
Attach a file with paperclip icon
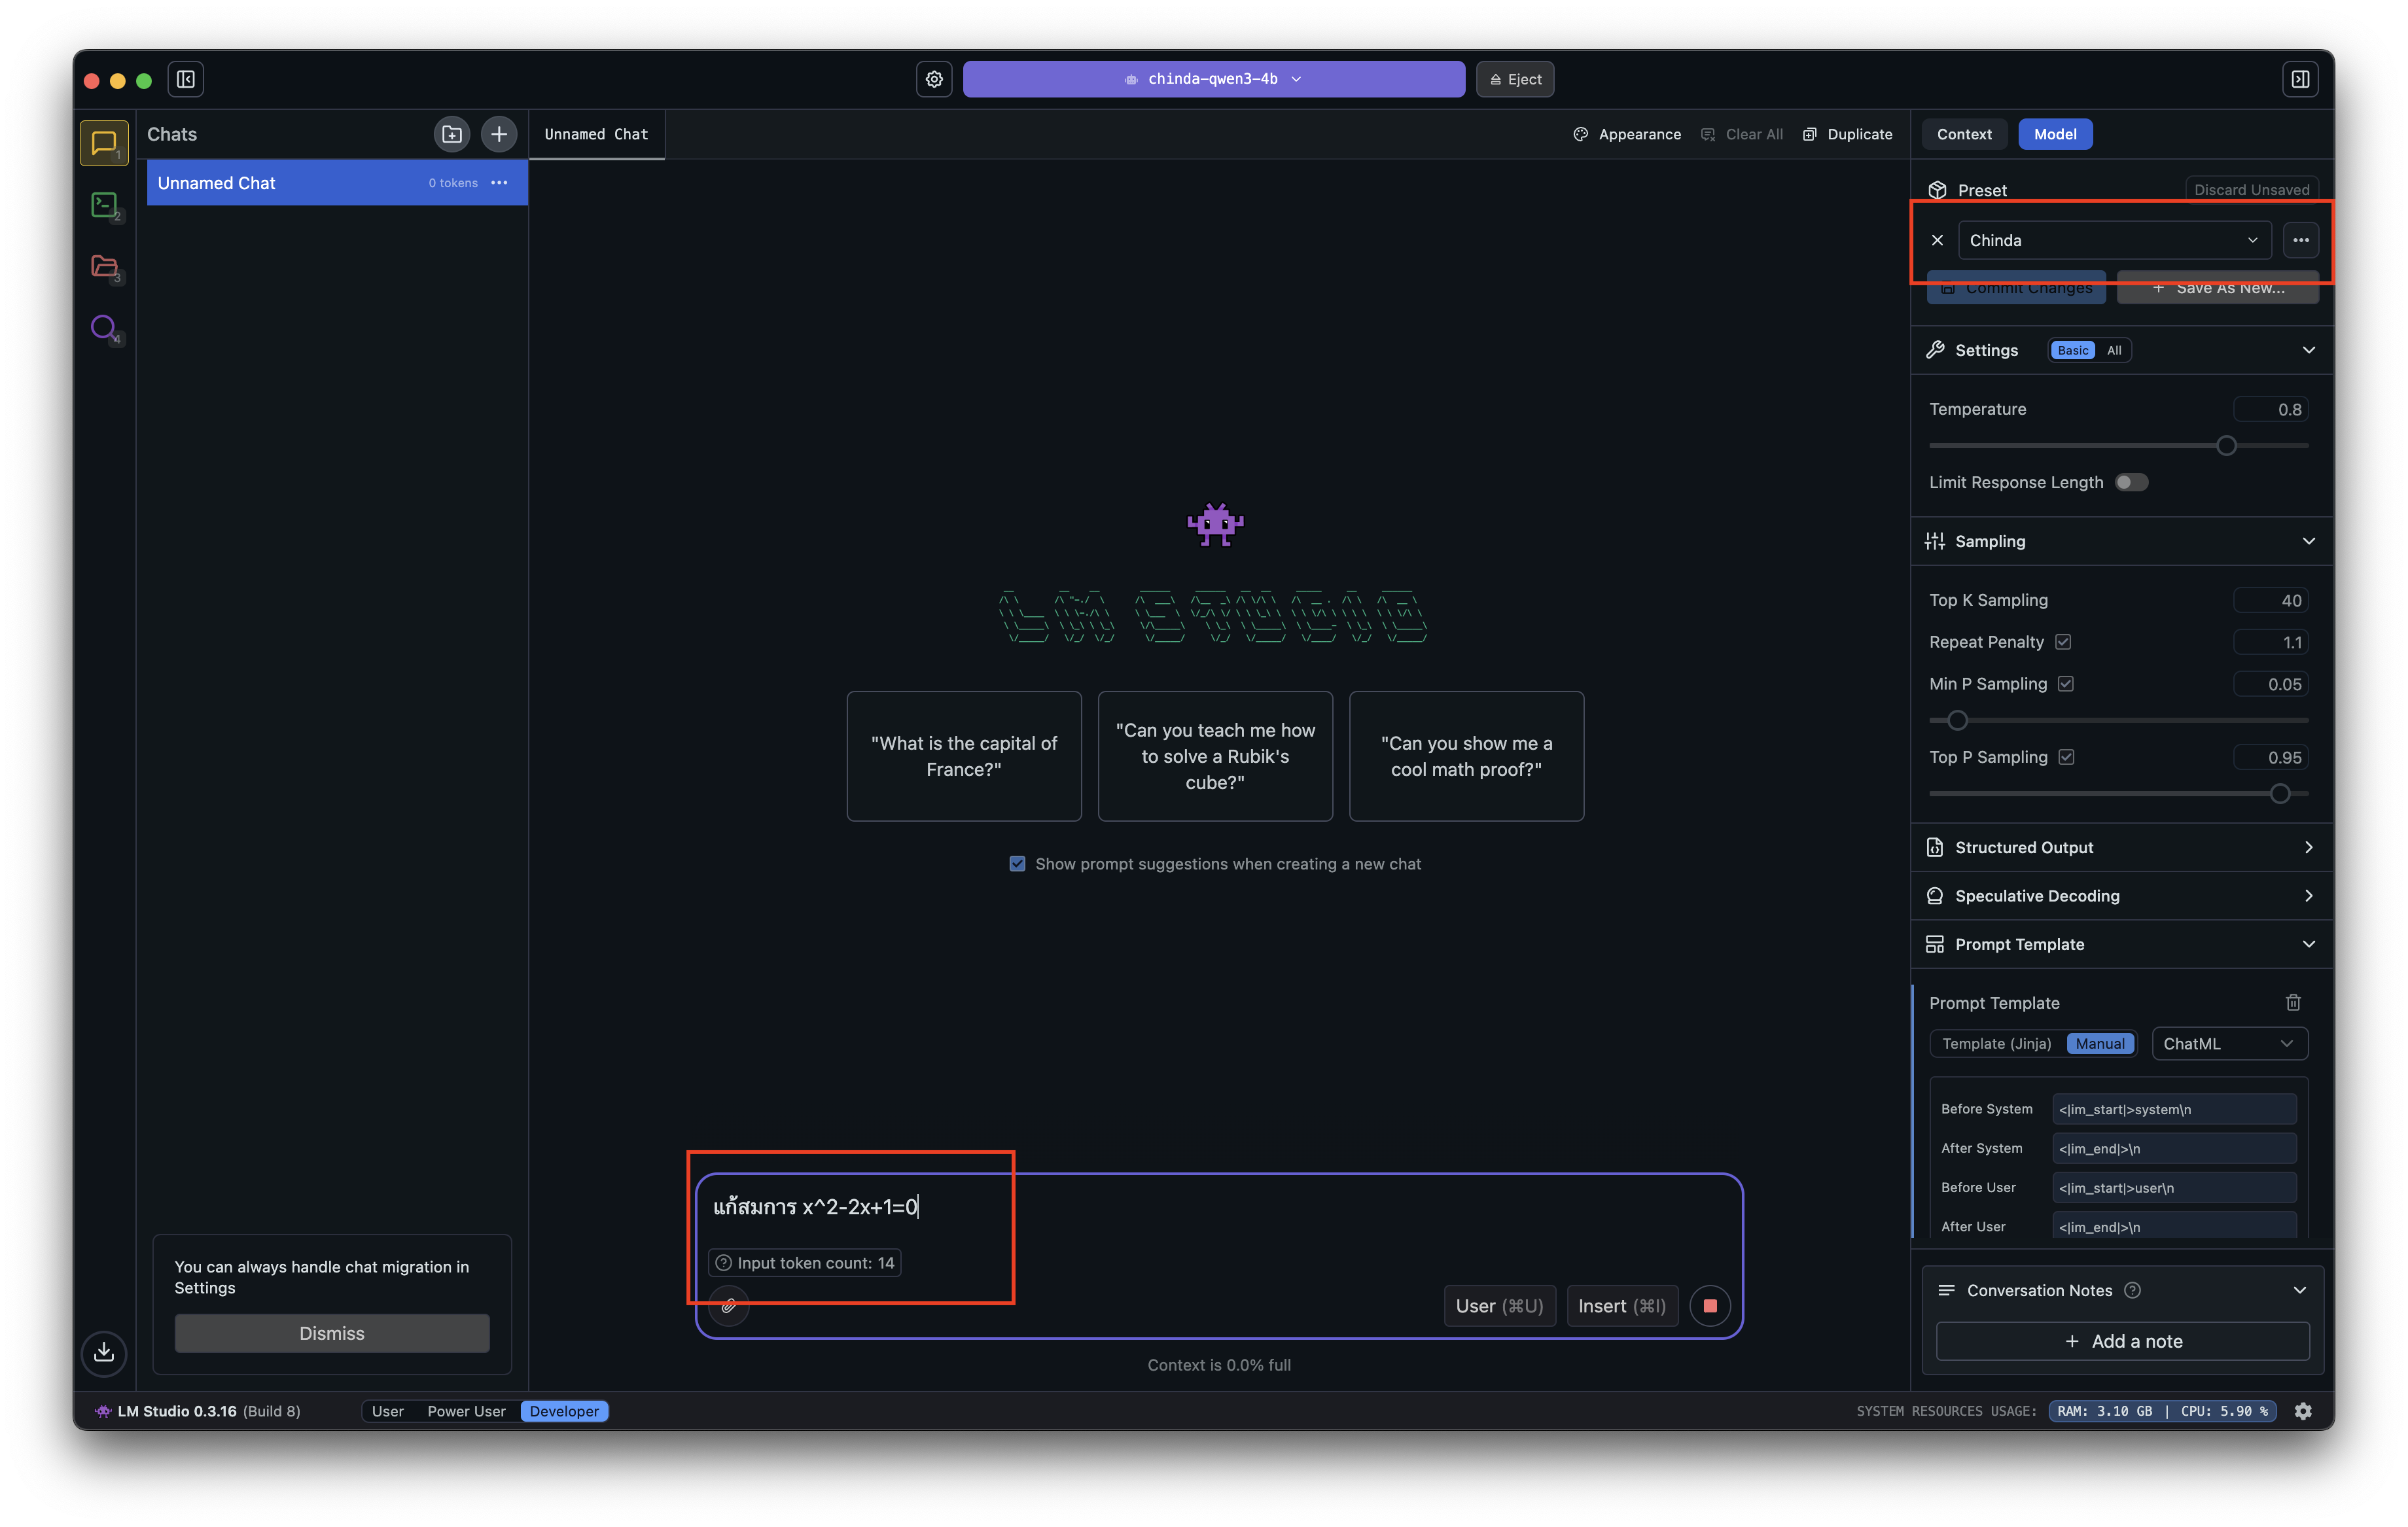click(729, 1305)
